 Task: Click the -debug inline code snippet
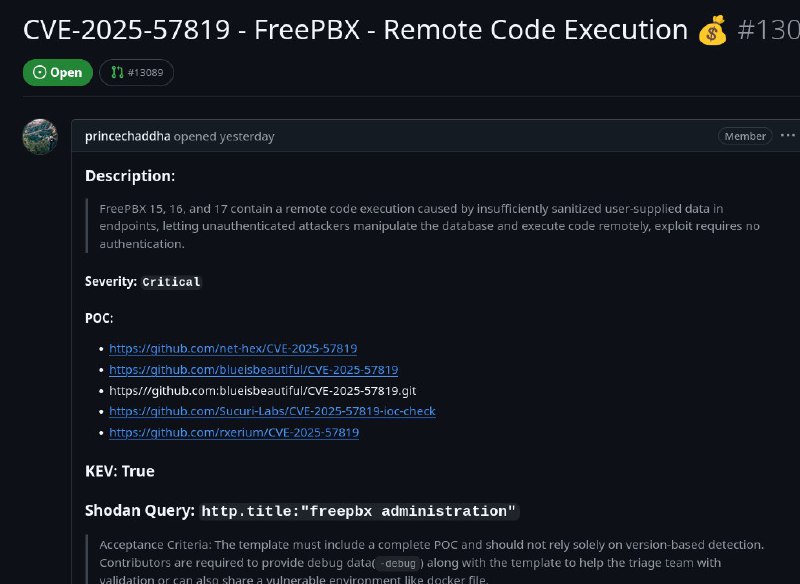click(x=398, y=563)
